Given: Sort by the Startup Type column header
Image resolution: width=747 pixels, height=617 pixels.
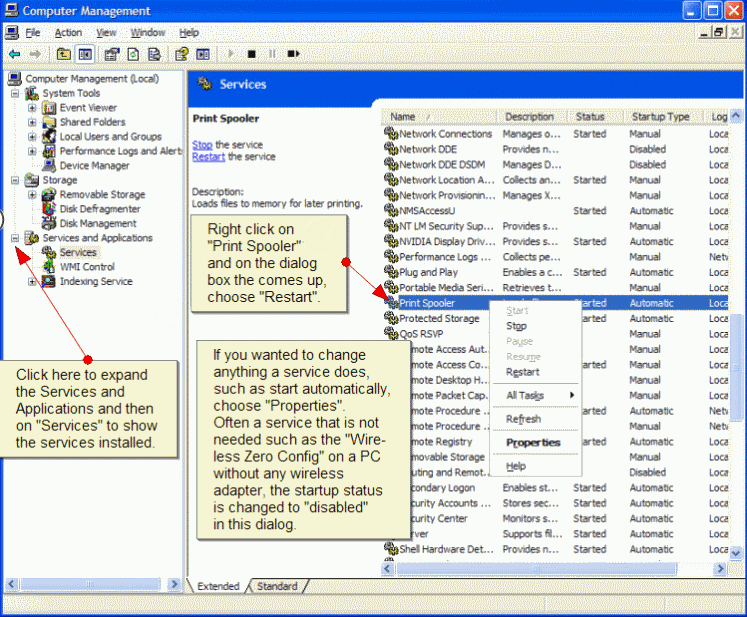Looking at the screenshot, I should coord(663,117).
